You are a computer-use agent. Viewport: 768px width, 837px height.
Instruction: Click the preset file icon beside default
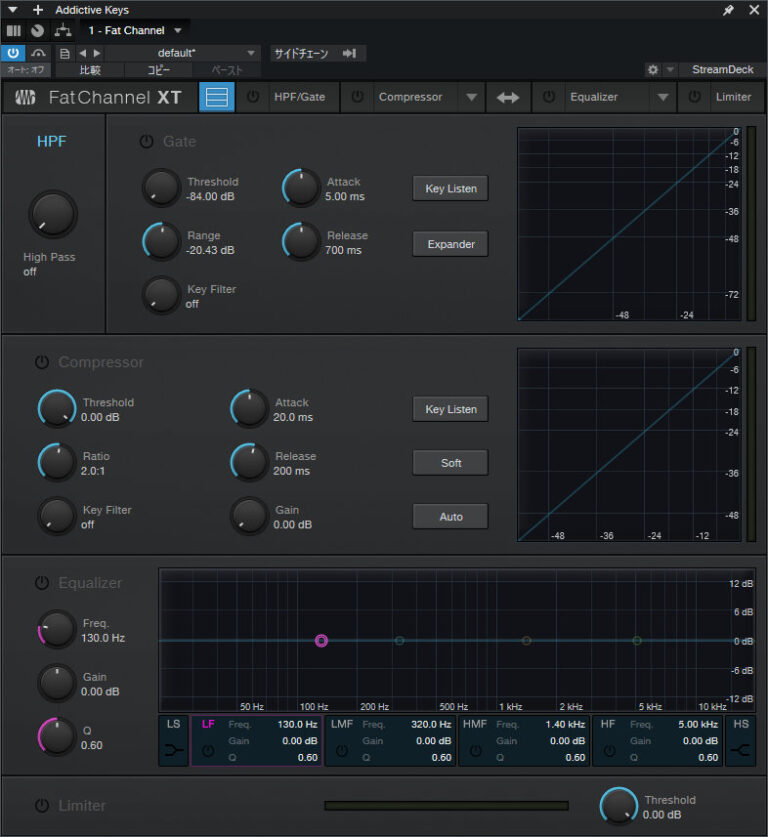65,54
